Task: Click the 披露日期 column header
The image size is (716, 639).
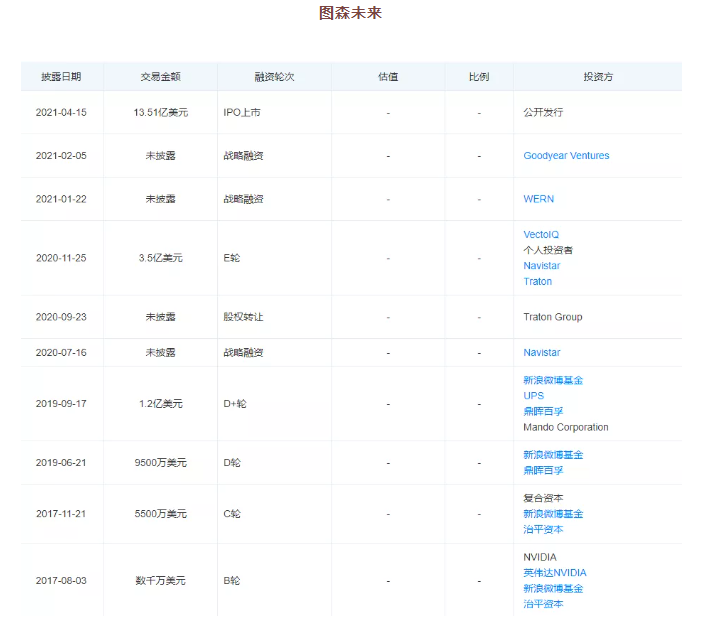Action: pos(61,77)
